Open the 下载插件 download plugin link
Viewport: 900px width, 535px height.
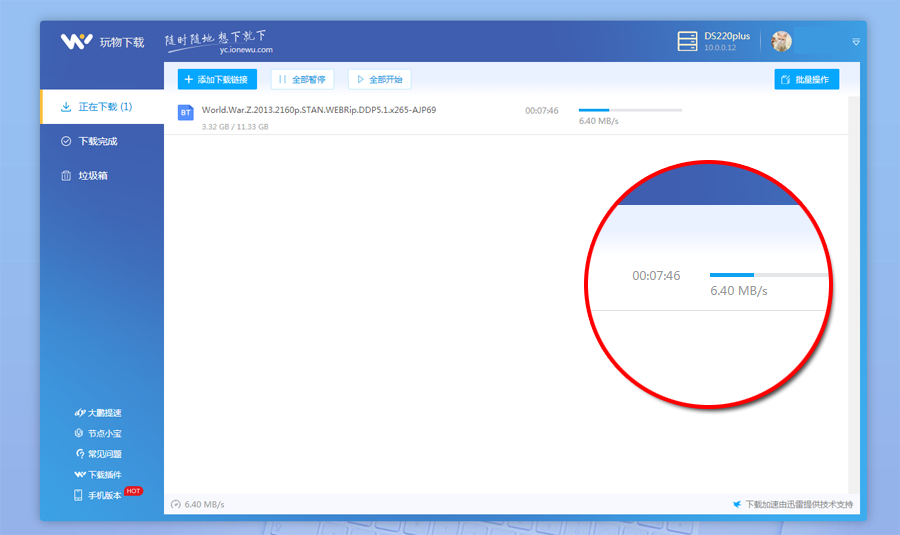pos(98,475)
